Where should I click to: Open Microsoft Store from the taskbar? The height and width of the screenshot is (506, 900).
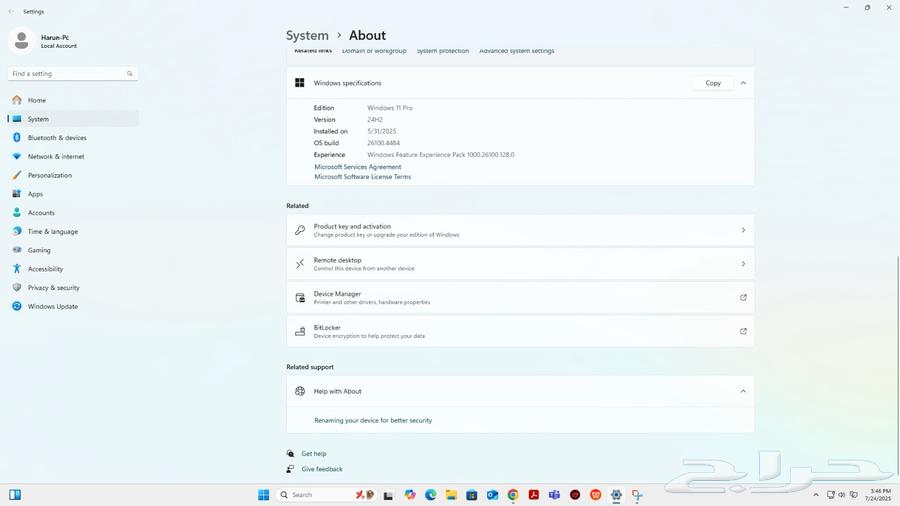[x=472, y=495]
